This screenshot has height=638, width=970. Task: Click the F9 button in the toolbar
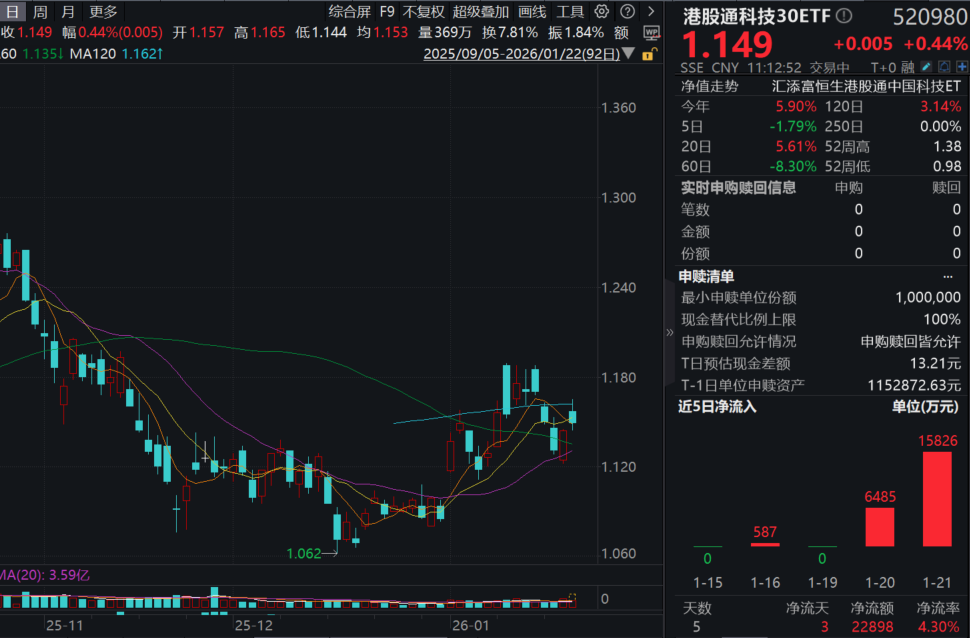386,13
